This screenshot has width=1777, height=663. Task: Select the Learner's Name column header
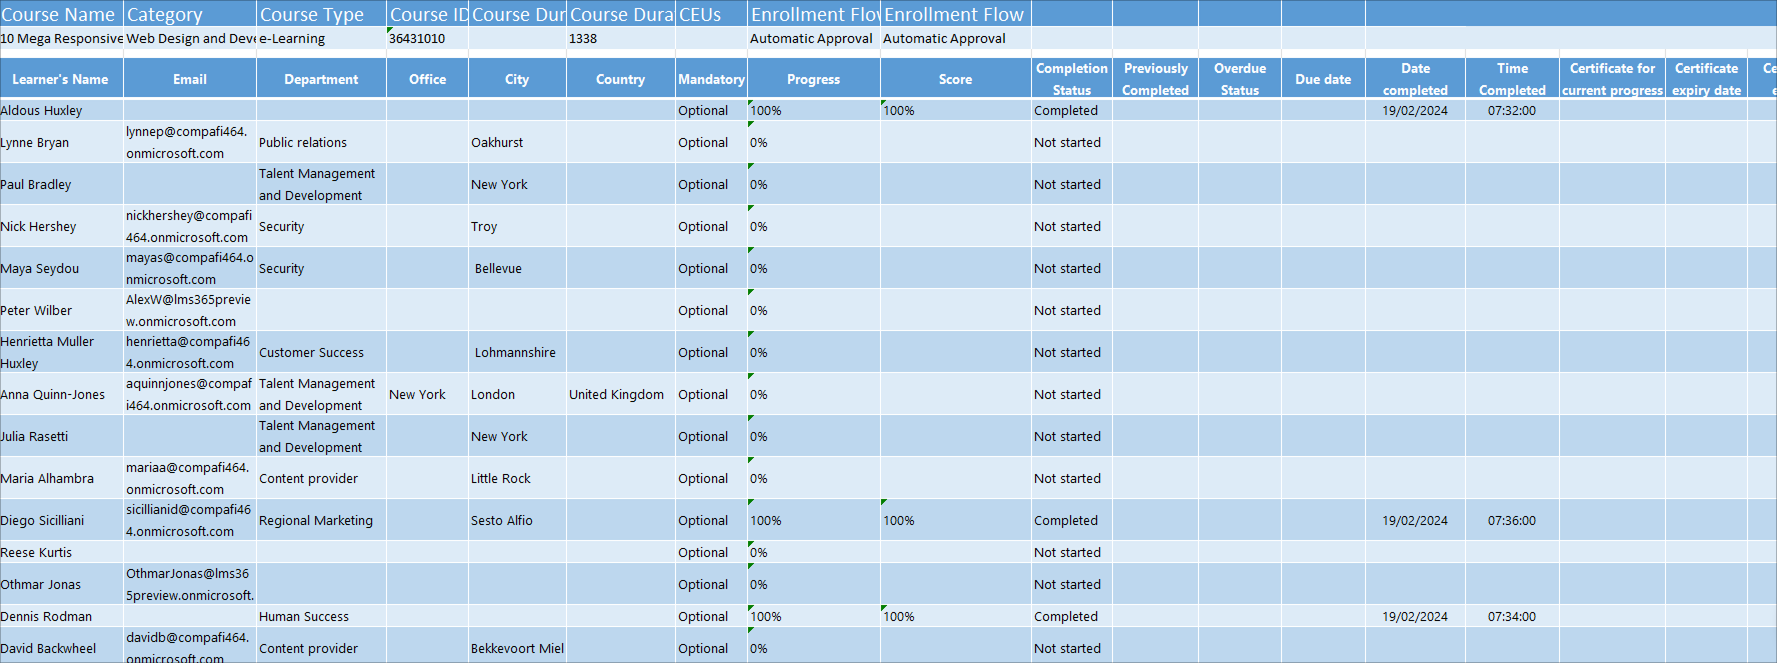[x=61, y=79]
